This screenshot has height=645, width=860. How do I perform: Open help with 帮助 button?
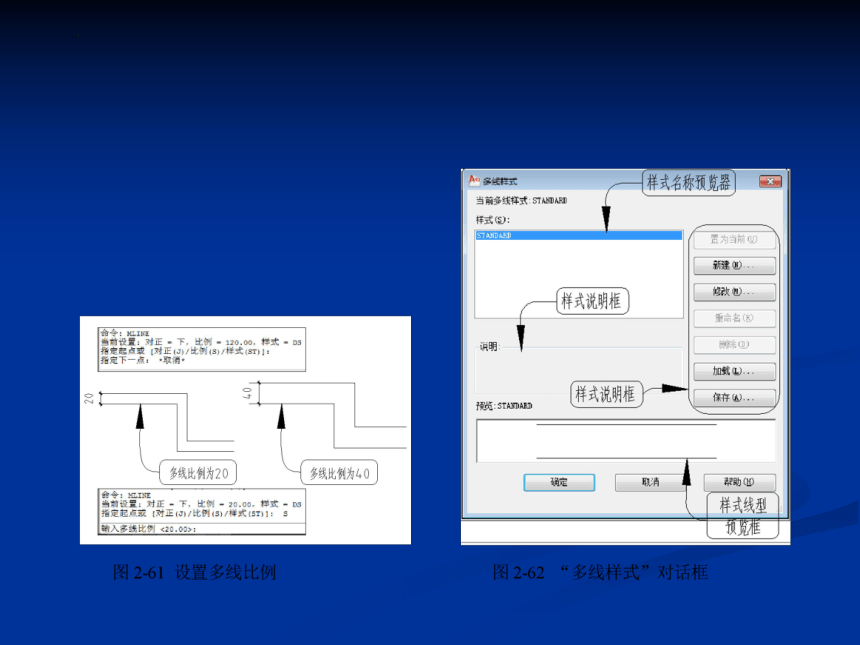pyautogui.click(x=739, y=482)
